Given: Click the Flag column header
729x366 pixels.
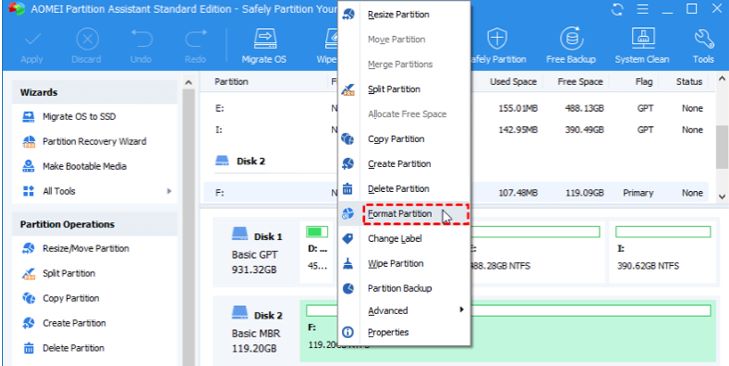Looking at the screenshot, I should coord(644,82).
